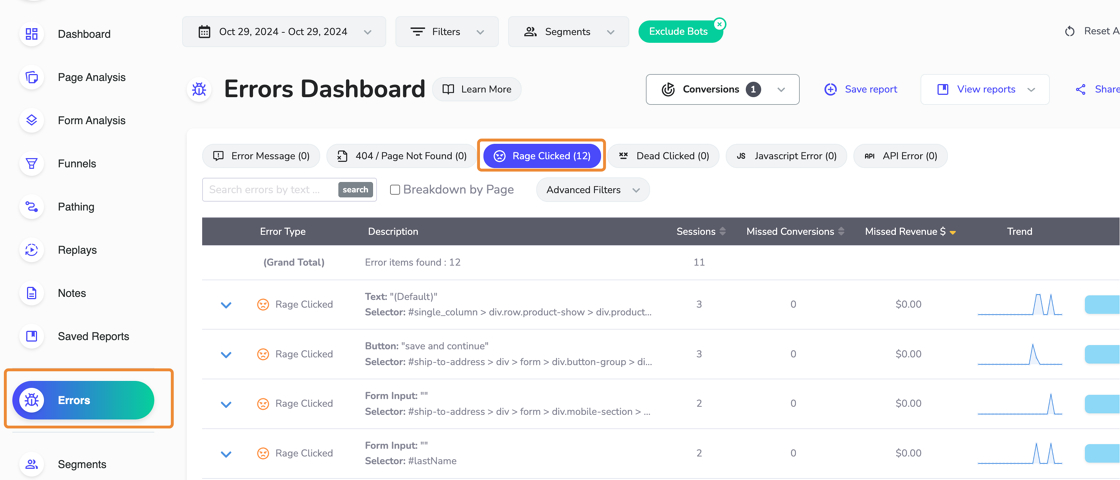This screenshot has width=1120, height=480.
Task: Open the date range dropdown
Action: pyautogui.click(x=284, y=32)
